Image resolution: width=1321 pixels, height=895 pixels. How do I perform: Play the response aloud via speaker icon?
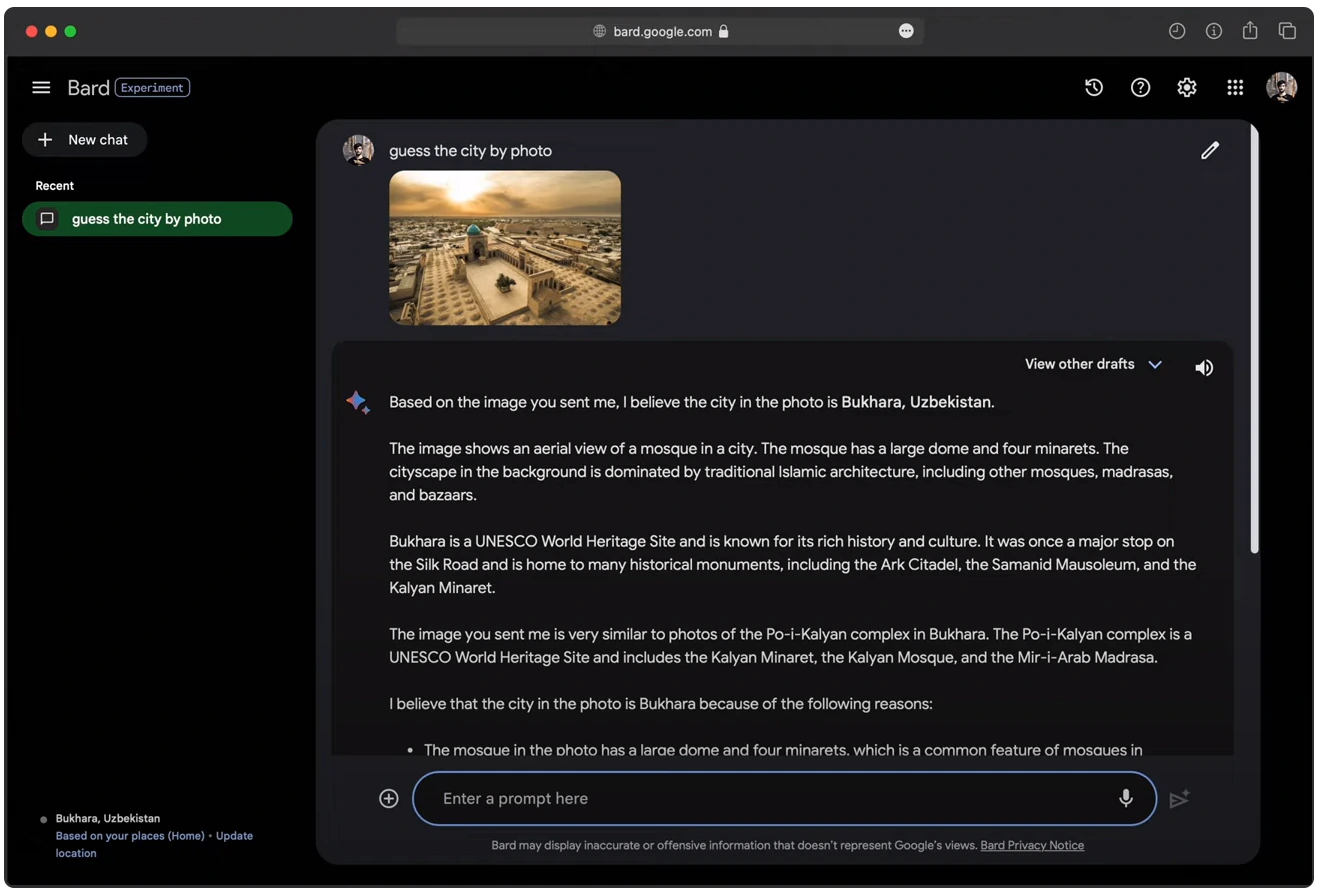1204,367
